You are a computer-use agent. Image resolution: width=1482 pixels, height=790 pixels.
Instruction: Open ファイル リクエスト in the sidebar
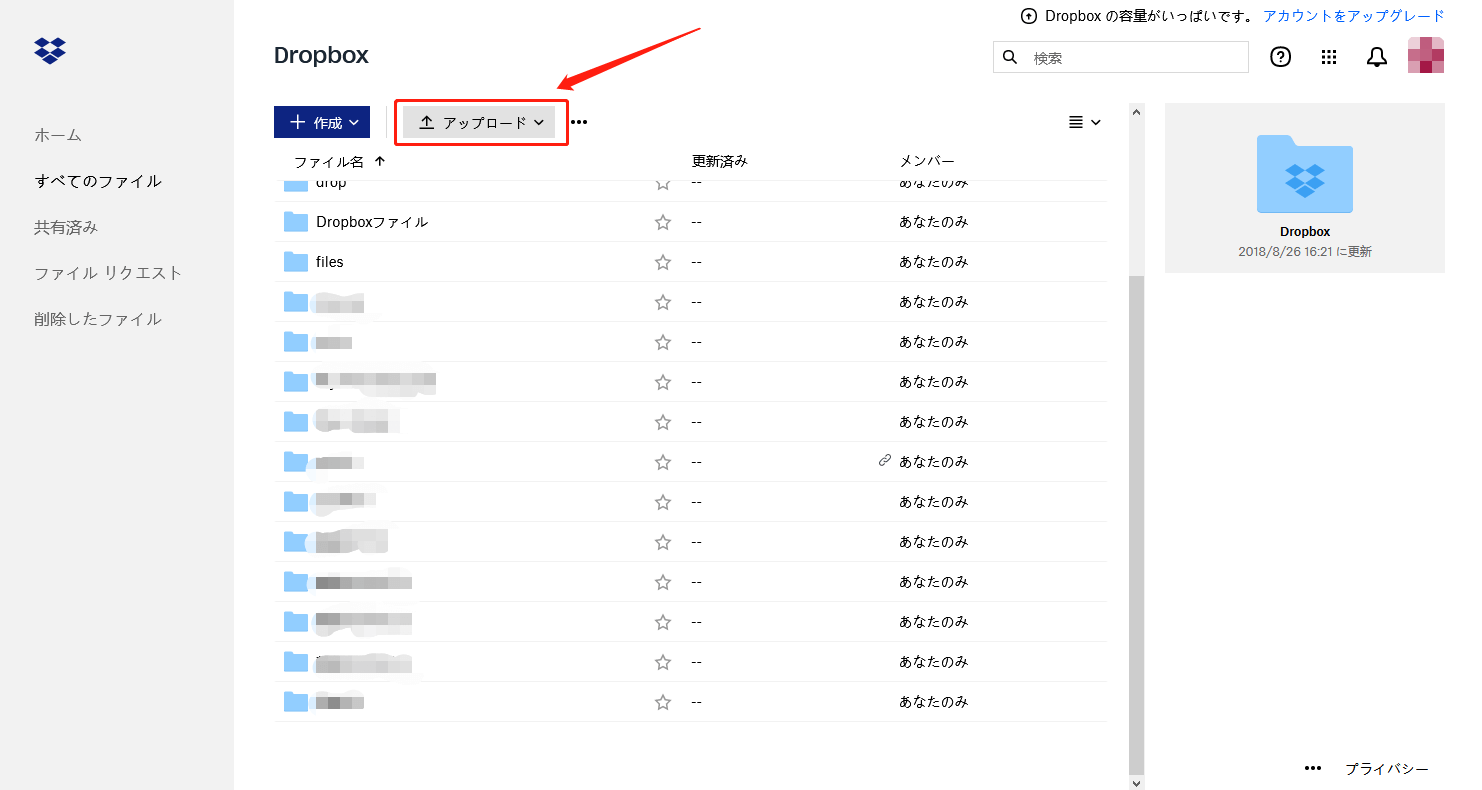point(108,273)
